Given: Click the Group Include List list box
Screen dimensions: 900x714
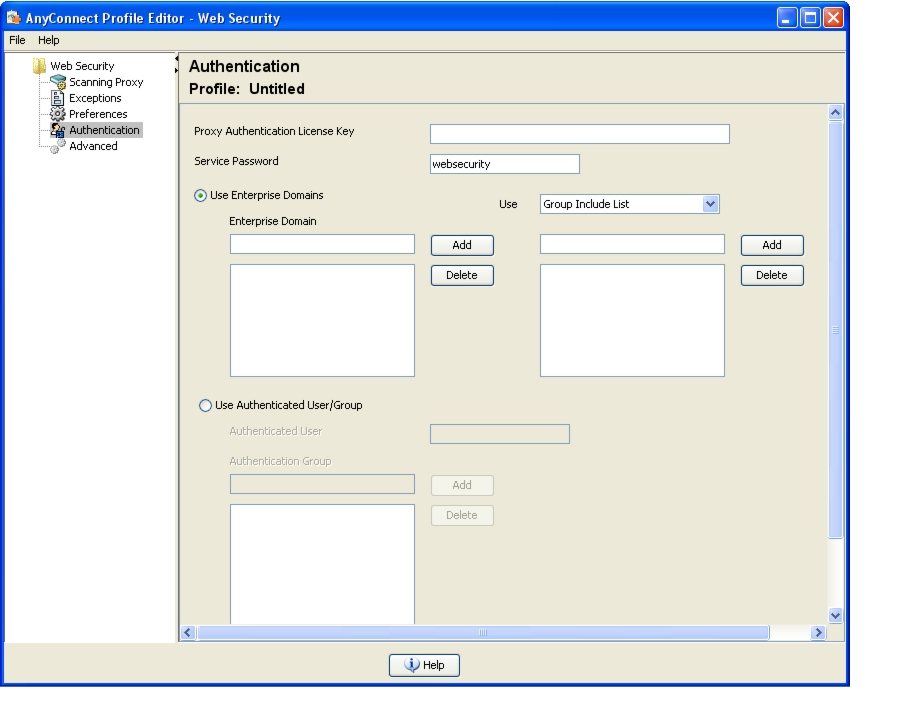Looking at the screenshot, I should 632,320.
